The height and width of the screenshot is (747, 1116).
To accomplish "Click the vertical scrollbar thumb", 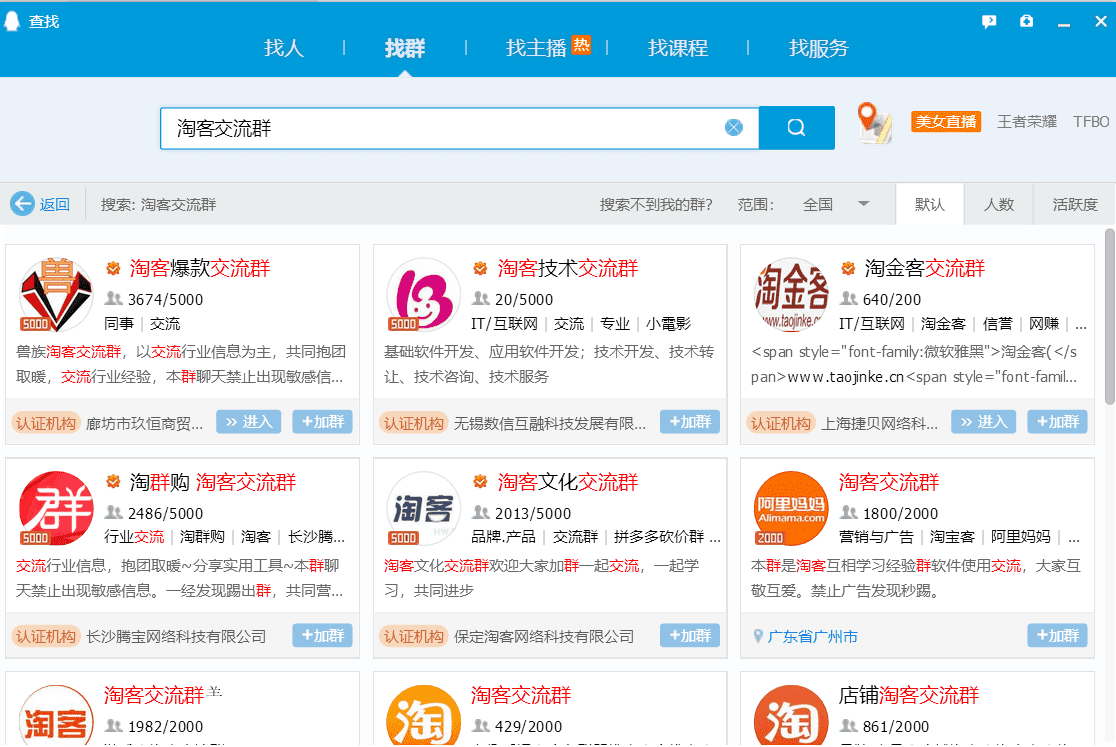I will click(x=1110, y=317).
